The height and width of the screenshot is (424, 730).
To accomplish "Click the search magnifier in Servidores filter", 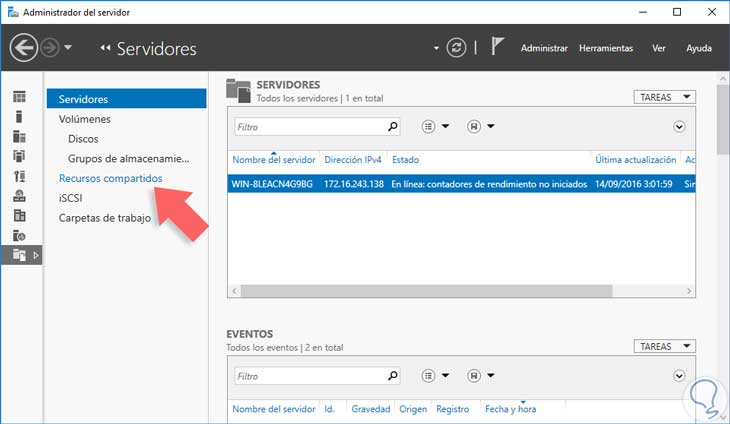I will pyautogui.click(x=393, y=126).
